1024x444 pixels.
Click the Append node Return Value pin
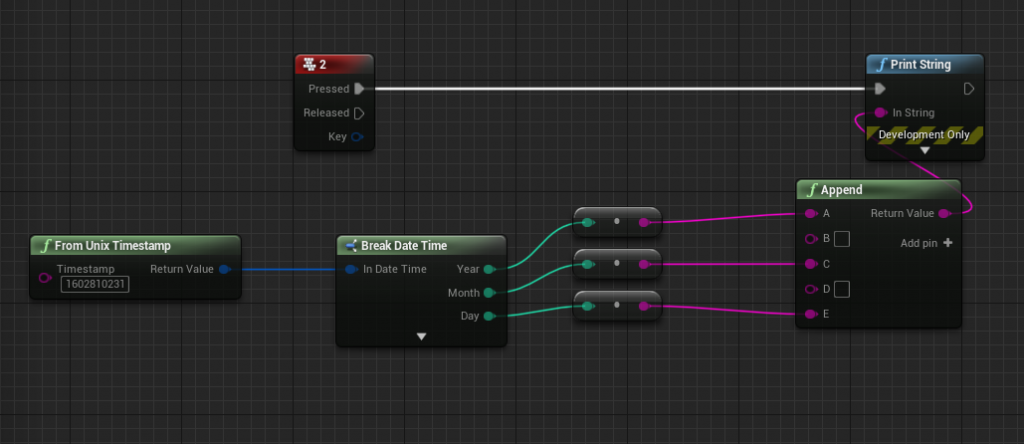[x=944, y=213]
